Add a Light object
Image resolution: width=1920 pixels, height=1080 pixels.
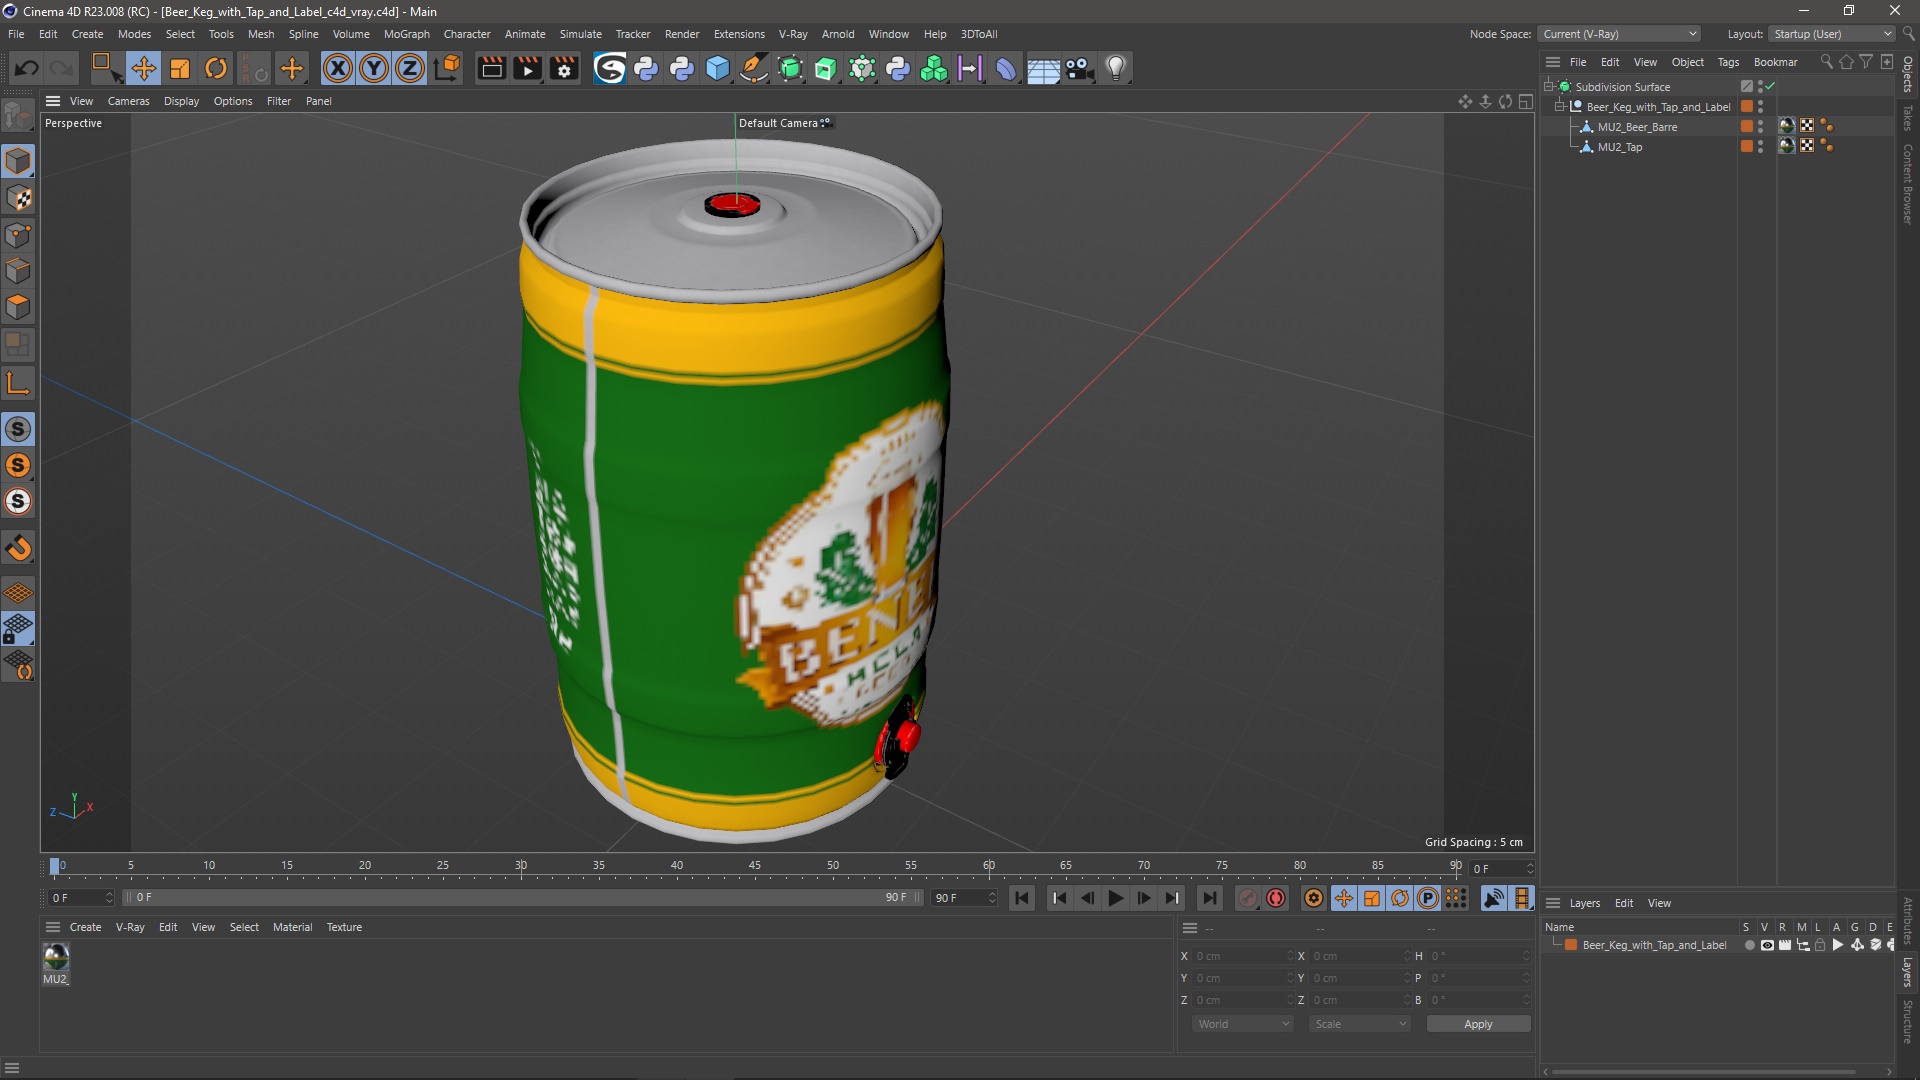(1116, 68)
